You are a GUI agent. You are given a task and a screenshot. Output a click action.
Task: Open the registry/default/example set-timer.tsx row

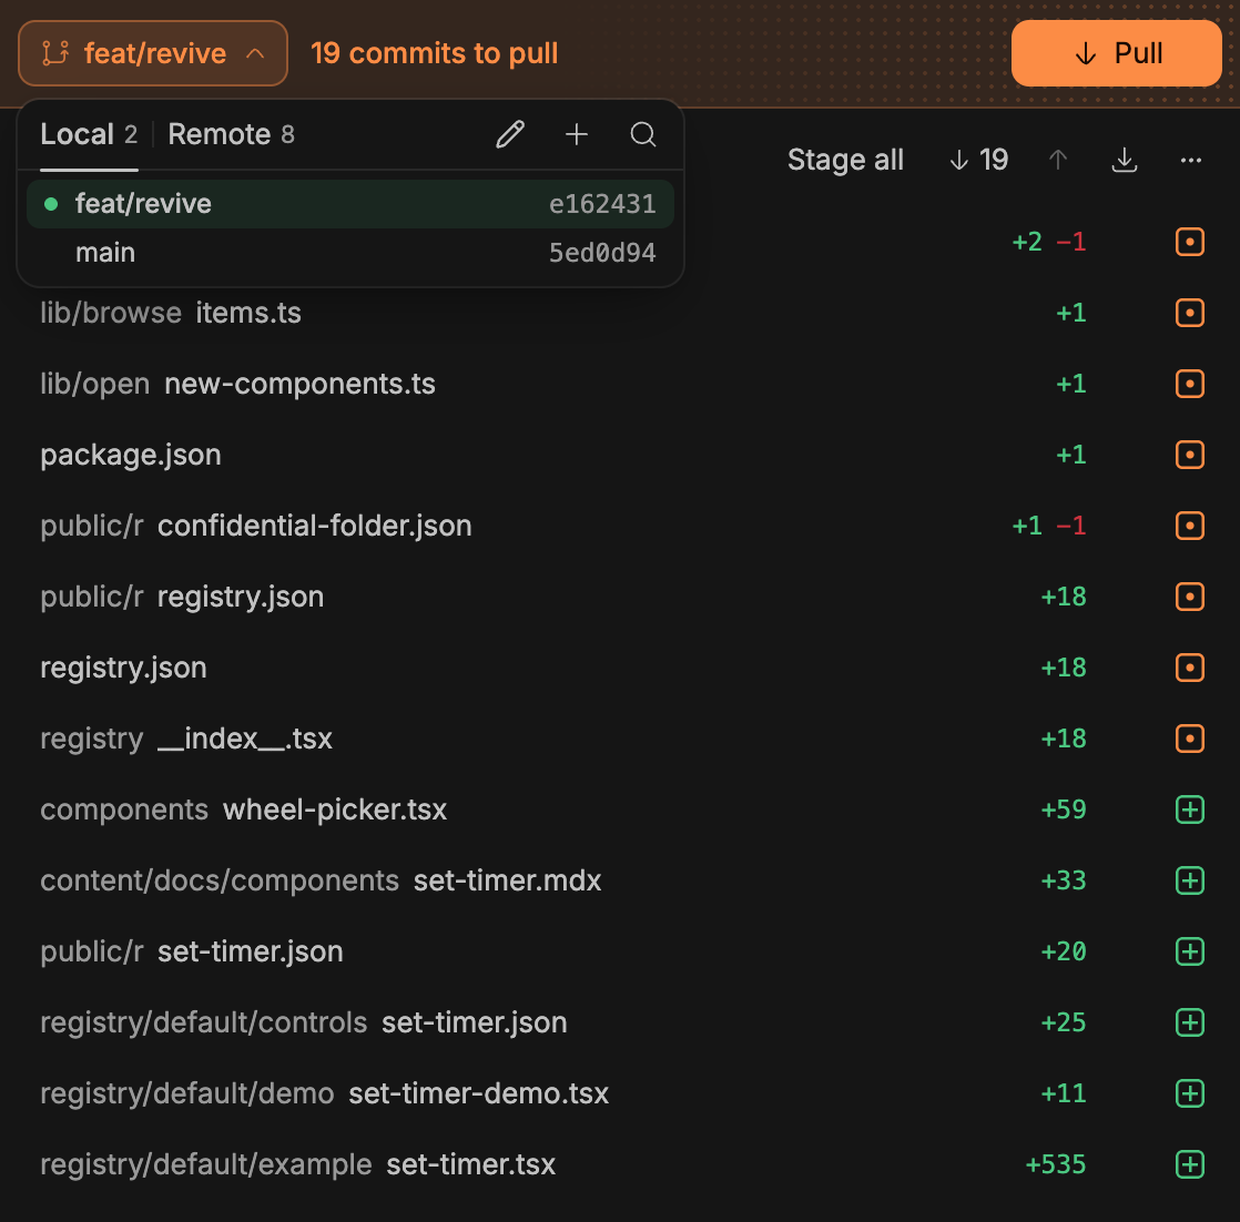pyautogui.click(x=620, y=1165)
